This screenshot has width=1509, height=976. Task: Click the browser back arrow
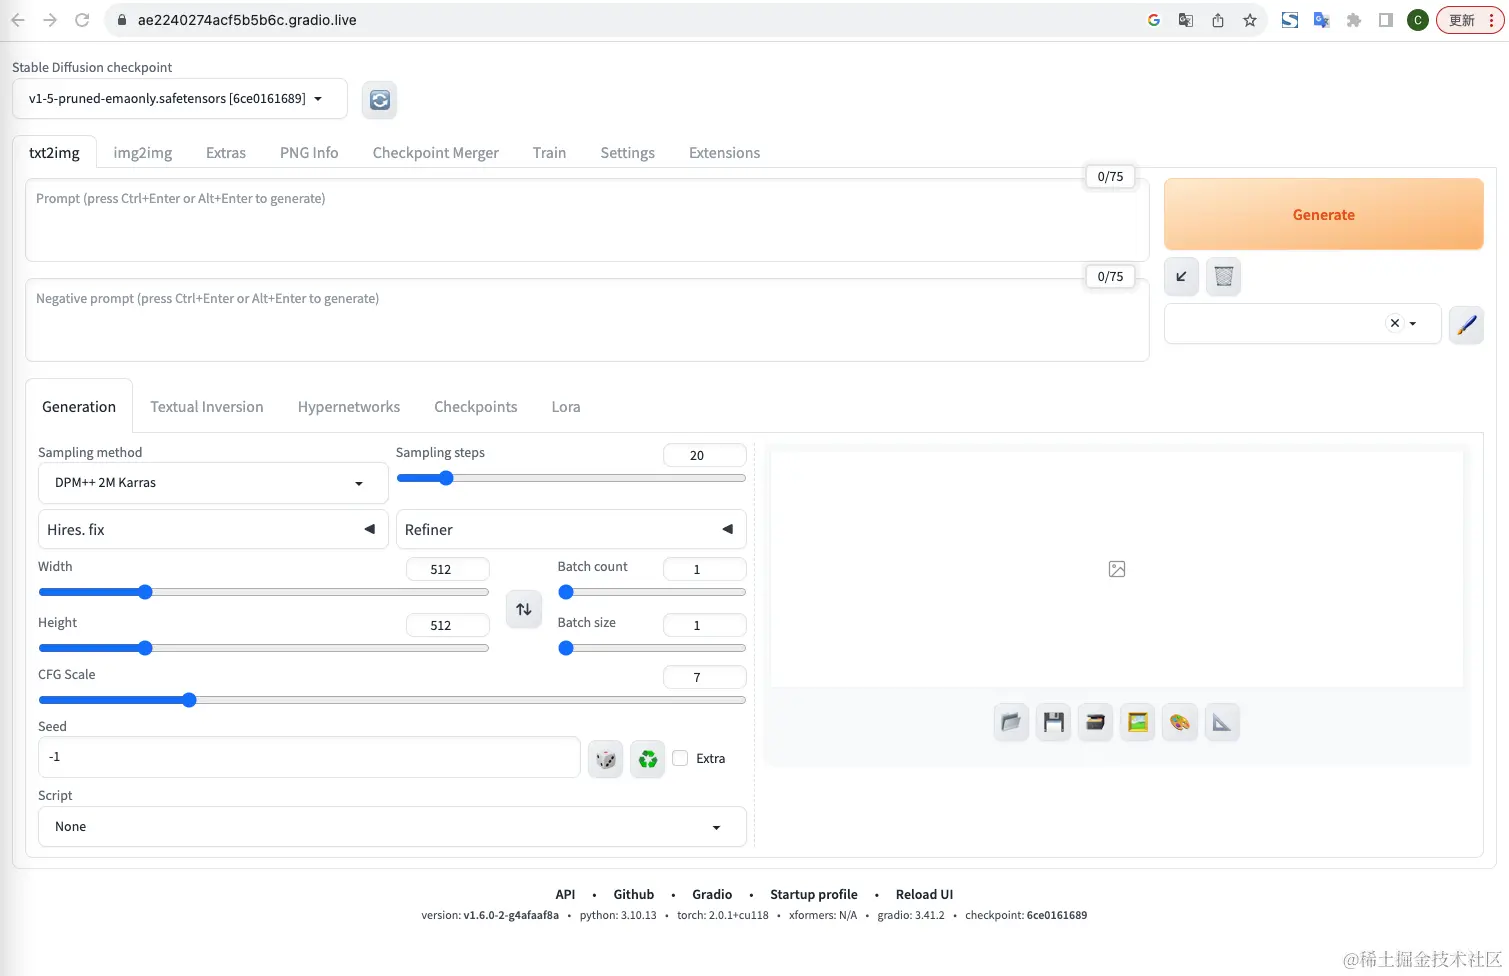pos(18,20)
